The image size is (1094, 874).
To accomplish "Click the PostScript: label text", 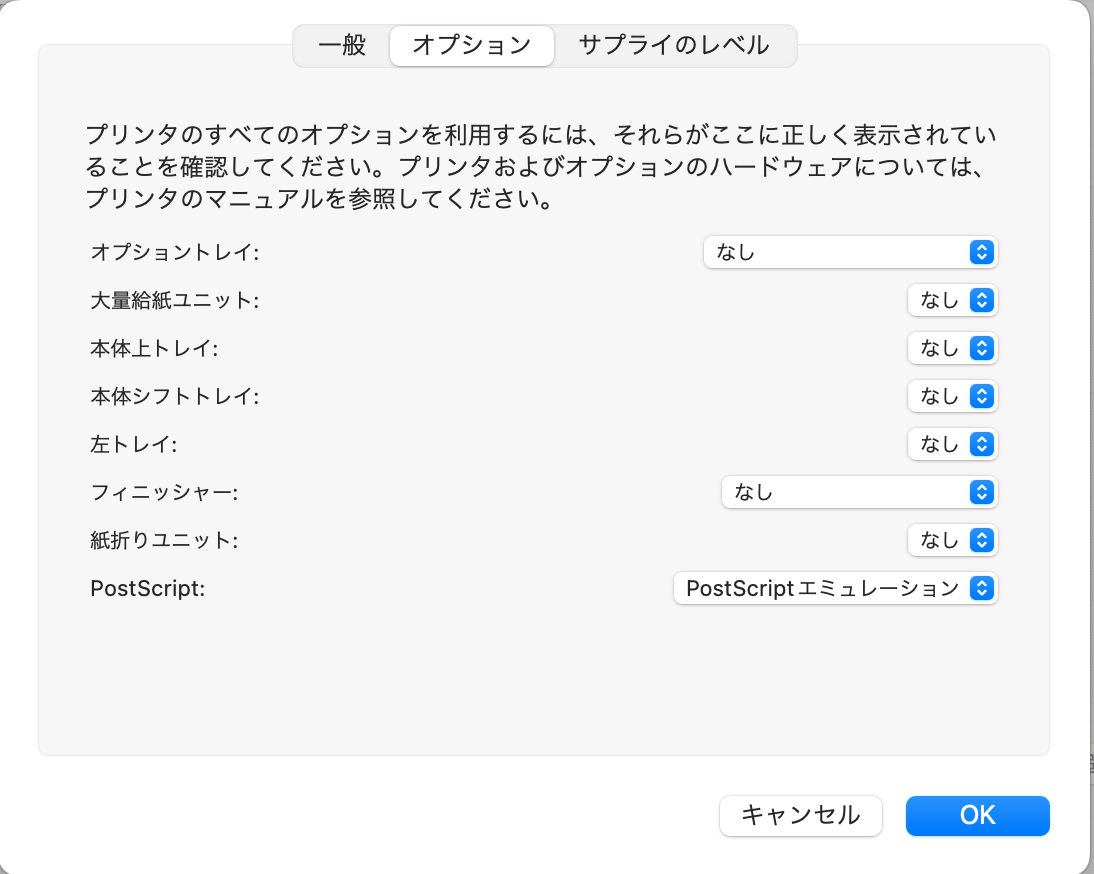I will point(147,589).
